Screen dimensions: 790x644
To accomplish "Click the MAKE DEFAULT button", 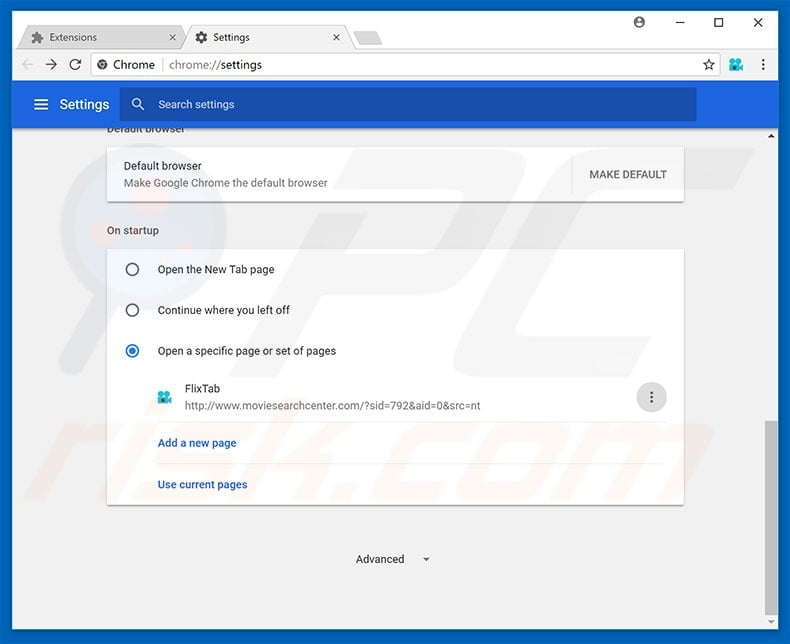I will (628, 174).
